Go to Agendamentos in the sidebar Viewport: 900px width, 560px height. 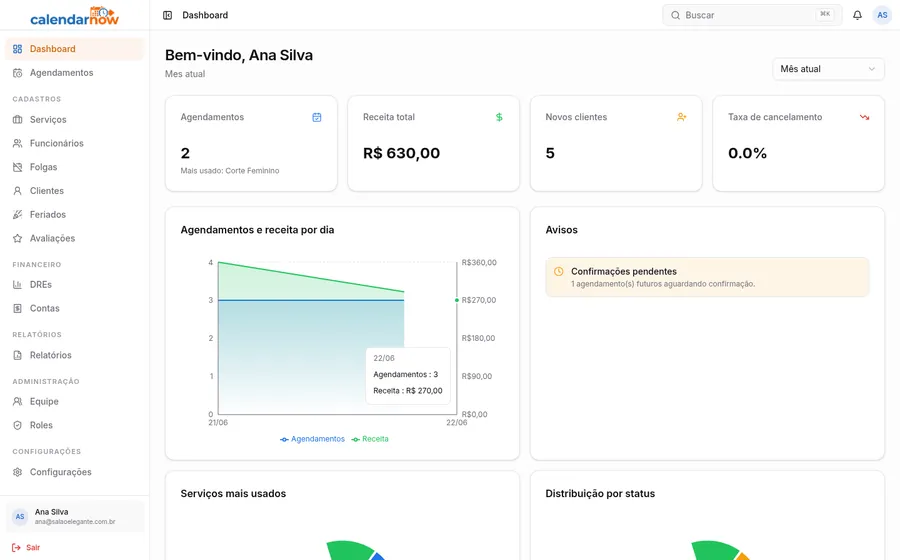click(75, 73)
